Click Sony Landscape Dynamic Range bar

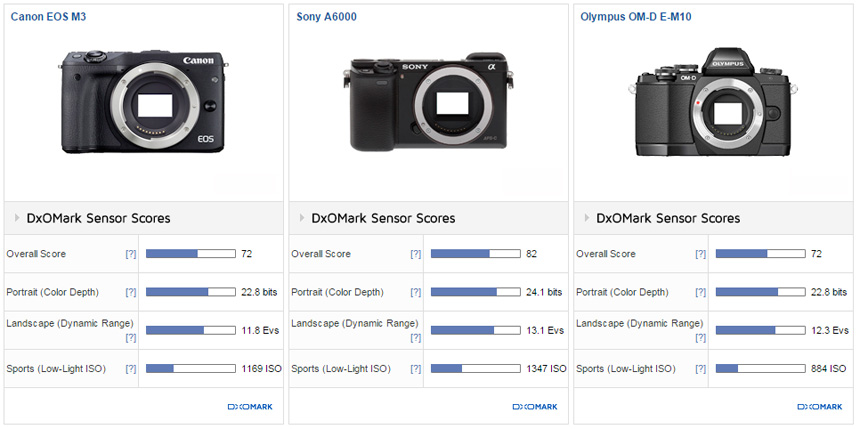pyautogui.click(x=476, y=330)
